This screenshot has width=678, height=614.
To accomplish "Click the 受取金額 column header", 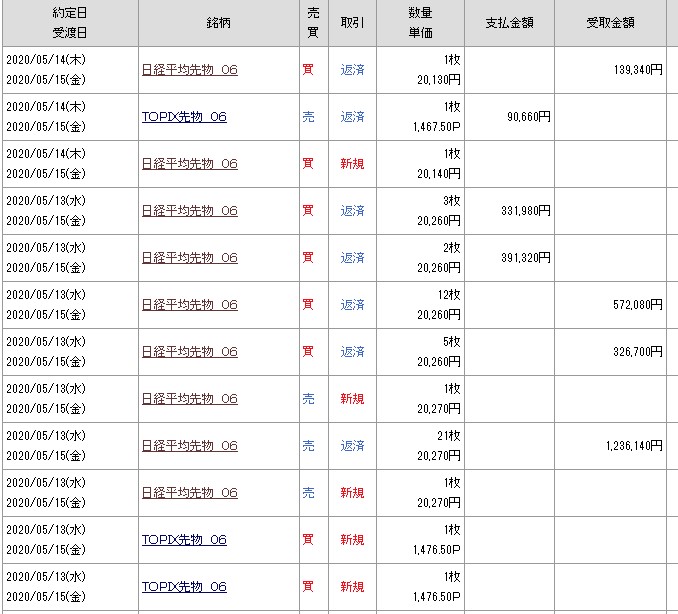I will tap(610, 23).
